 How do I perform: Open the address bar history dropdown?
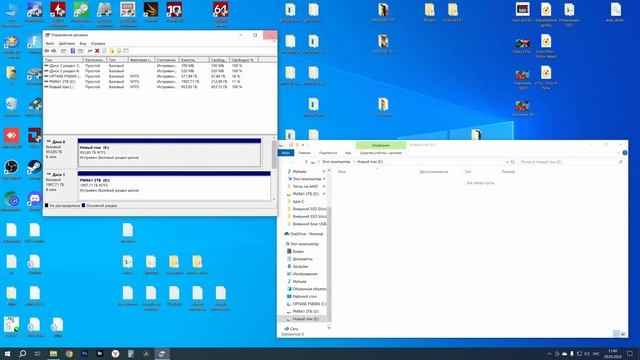[507, 162]
